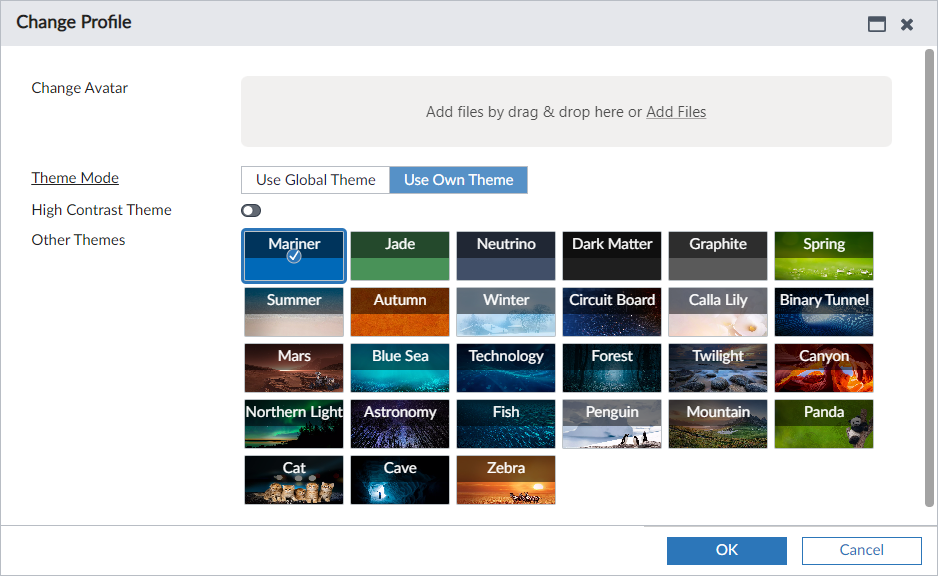Open the Theme Mode section
The image size is (938, 576).
[x=75, y=178]
